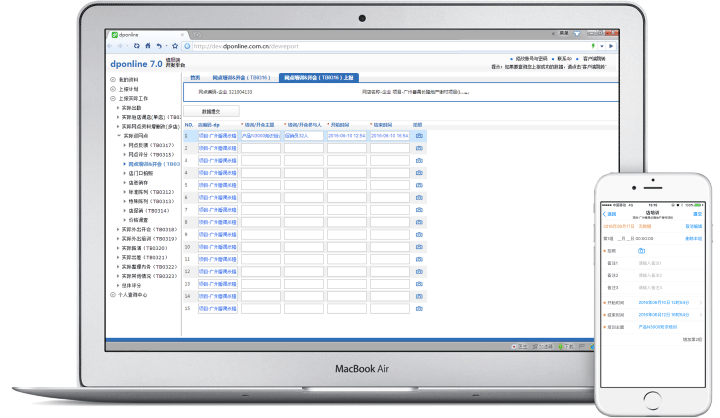Tap the add second group link on phone

tap(692, 339)
